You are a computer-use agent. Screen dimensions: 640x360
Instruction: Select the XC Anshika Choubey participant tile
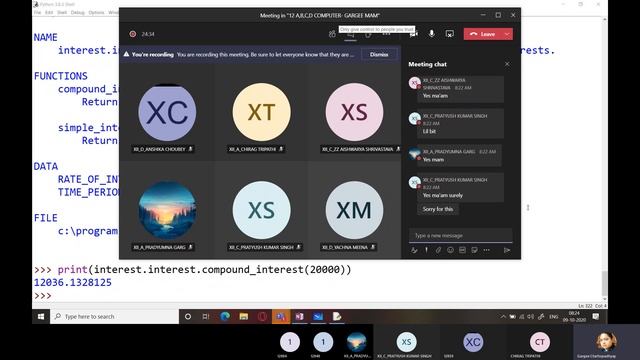click(167, 113)
